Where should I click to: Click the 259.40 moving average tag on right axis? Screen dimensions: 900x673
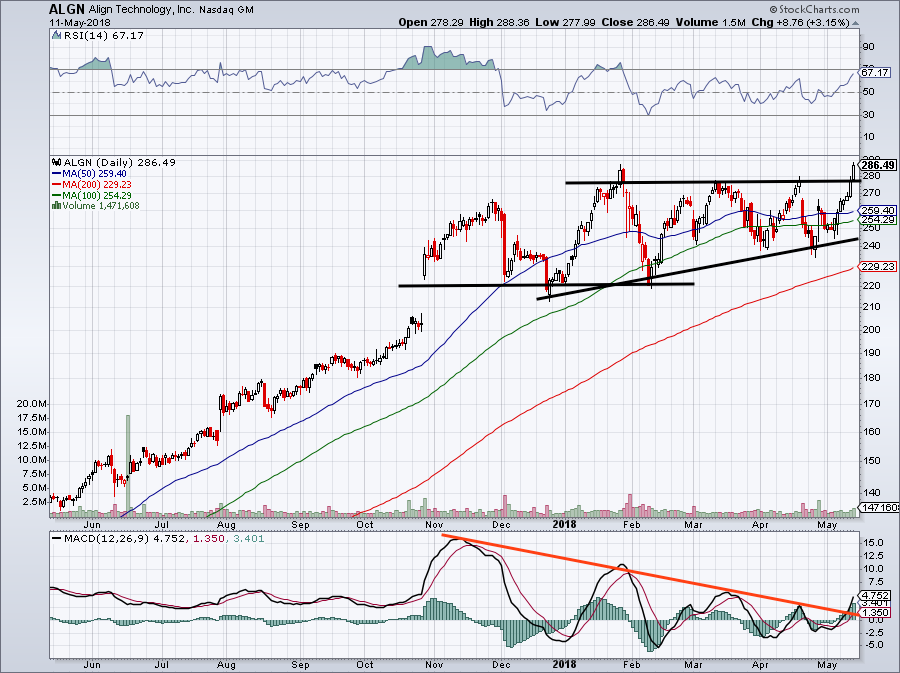coord(878,211)
